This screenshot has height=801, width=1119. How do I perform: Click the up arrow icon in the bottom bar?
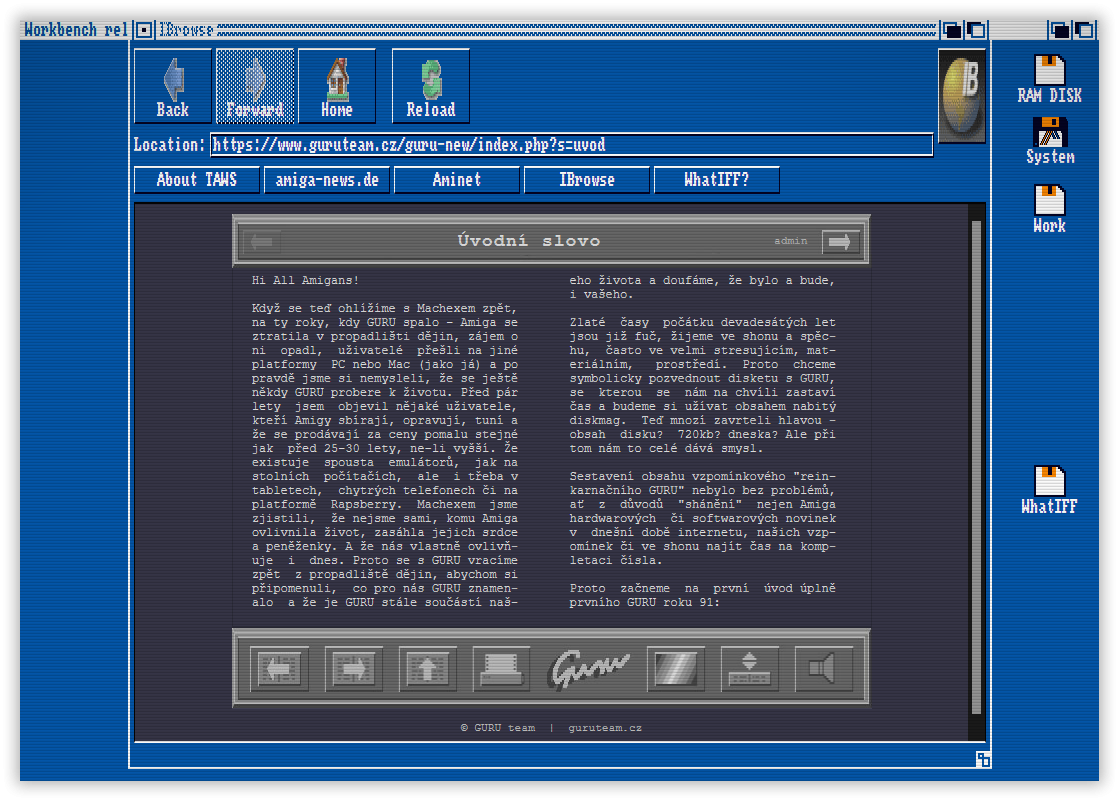(x=427, y=669)
